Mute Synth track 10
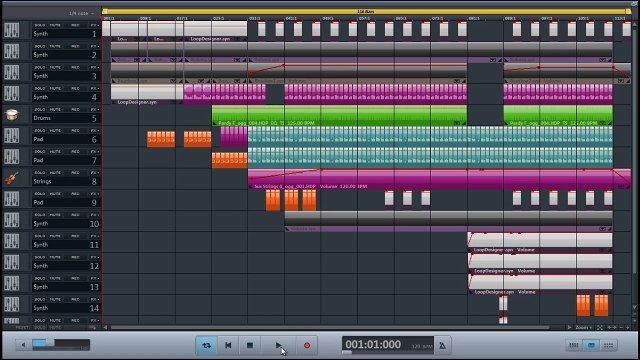The height and width of the screenshot is (360, 640). [x=55, y=215]
